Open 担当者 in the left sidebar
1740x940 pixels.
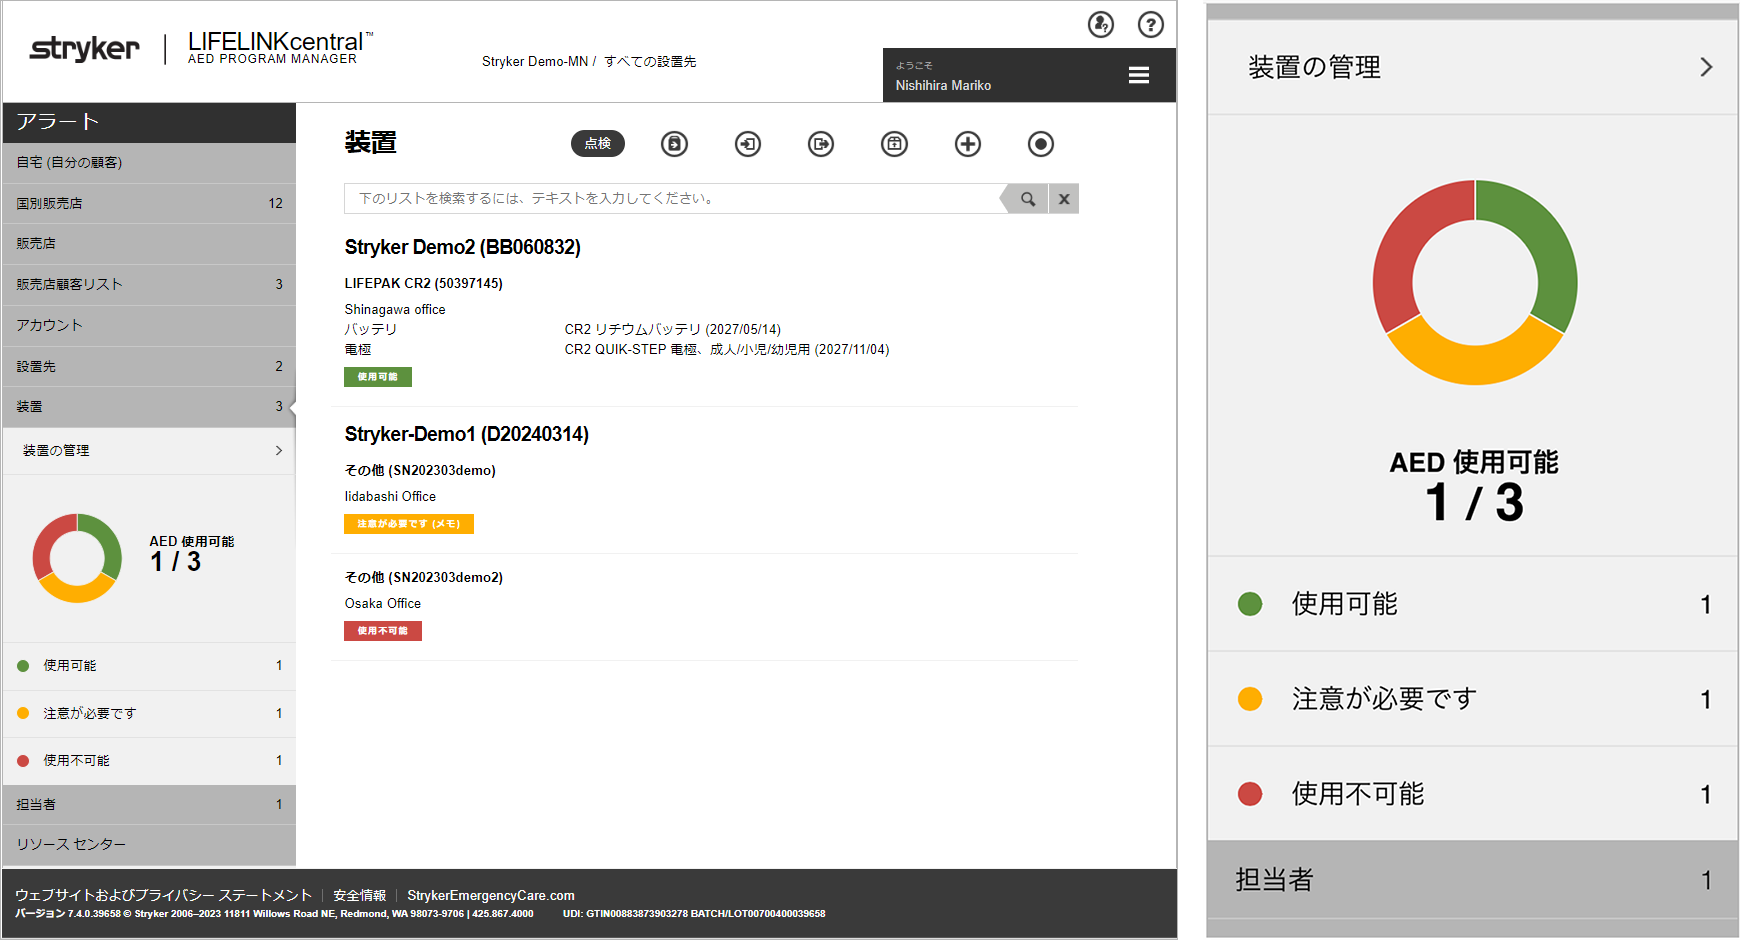coord(149,804)
